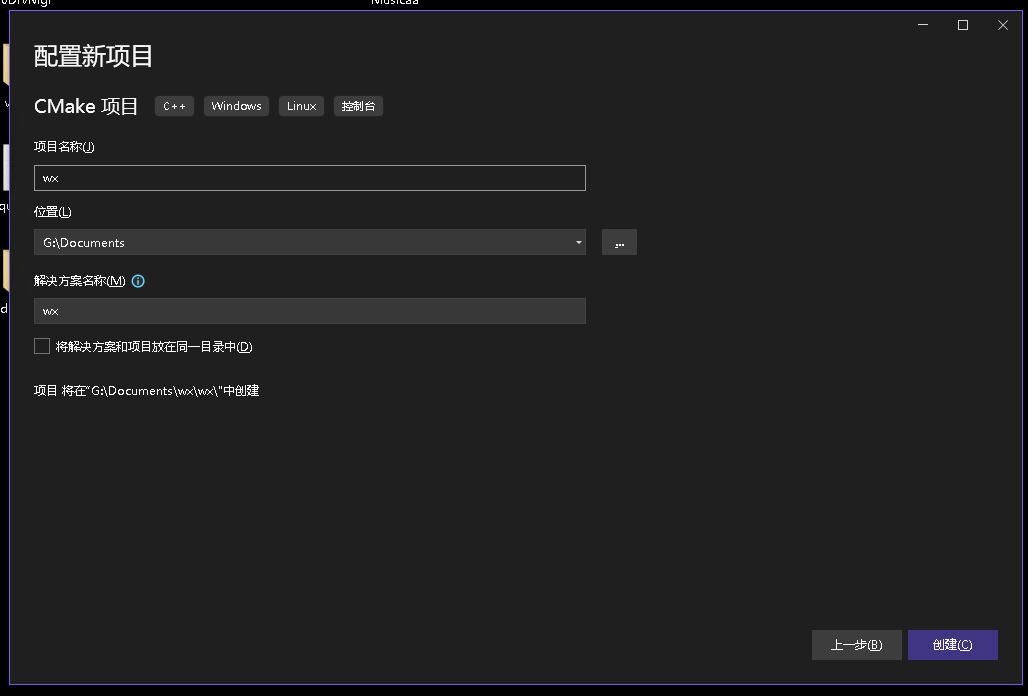Click the Windows tag badge
Screen dimensions: 1028x696
236,106
